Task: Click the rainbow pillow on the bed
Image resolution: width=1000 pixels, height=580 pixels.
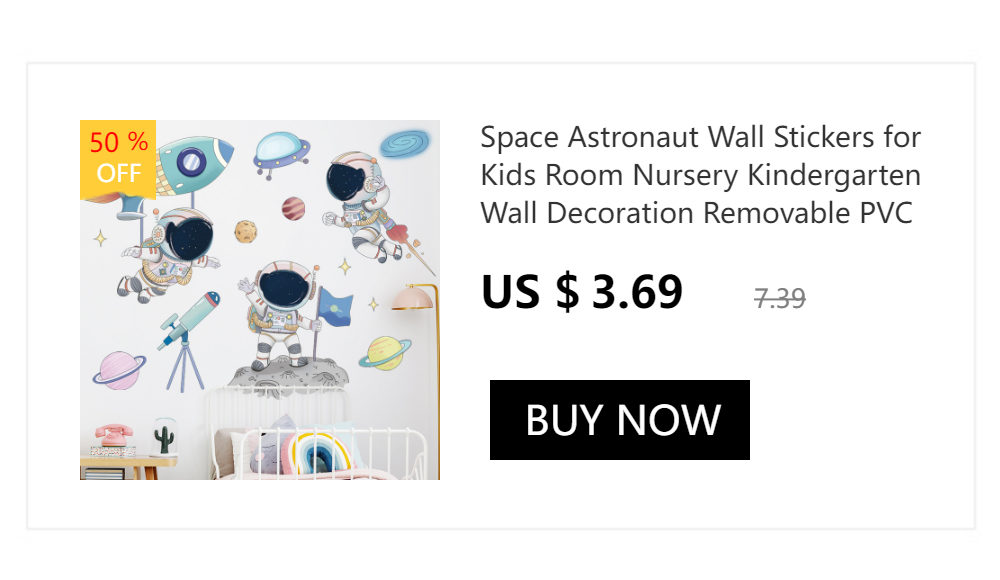Action: point(316,452)
